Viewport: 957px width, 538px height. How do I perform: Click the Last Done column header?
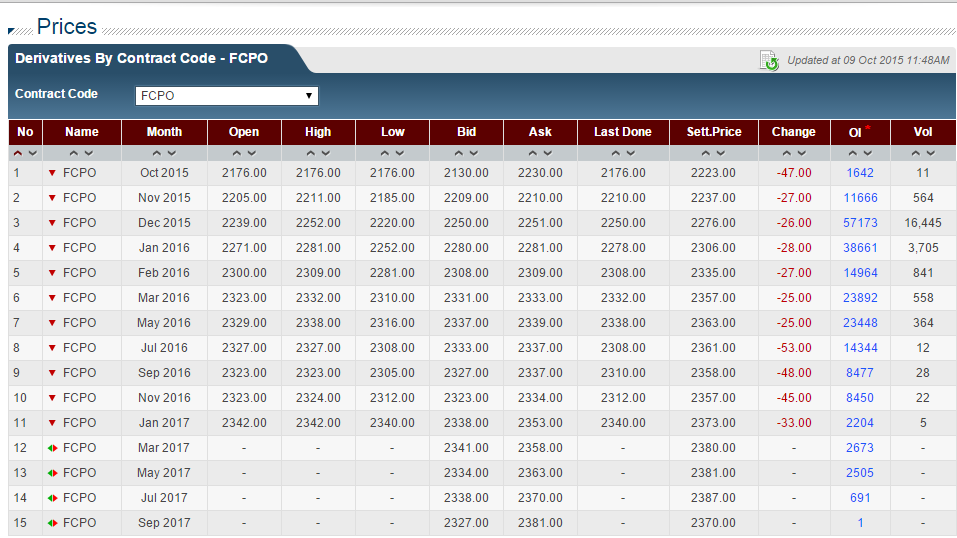pos(623,132)
